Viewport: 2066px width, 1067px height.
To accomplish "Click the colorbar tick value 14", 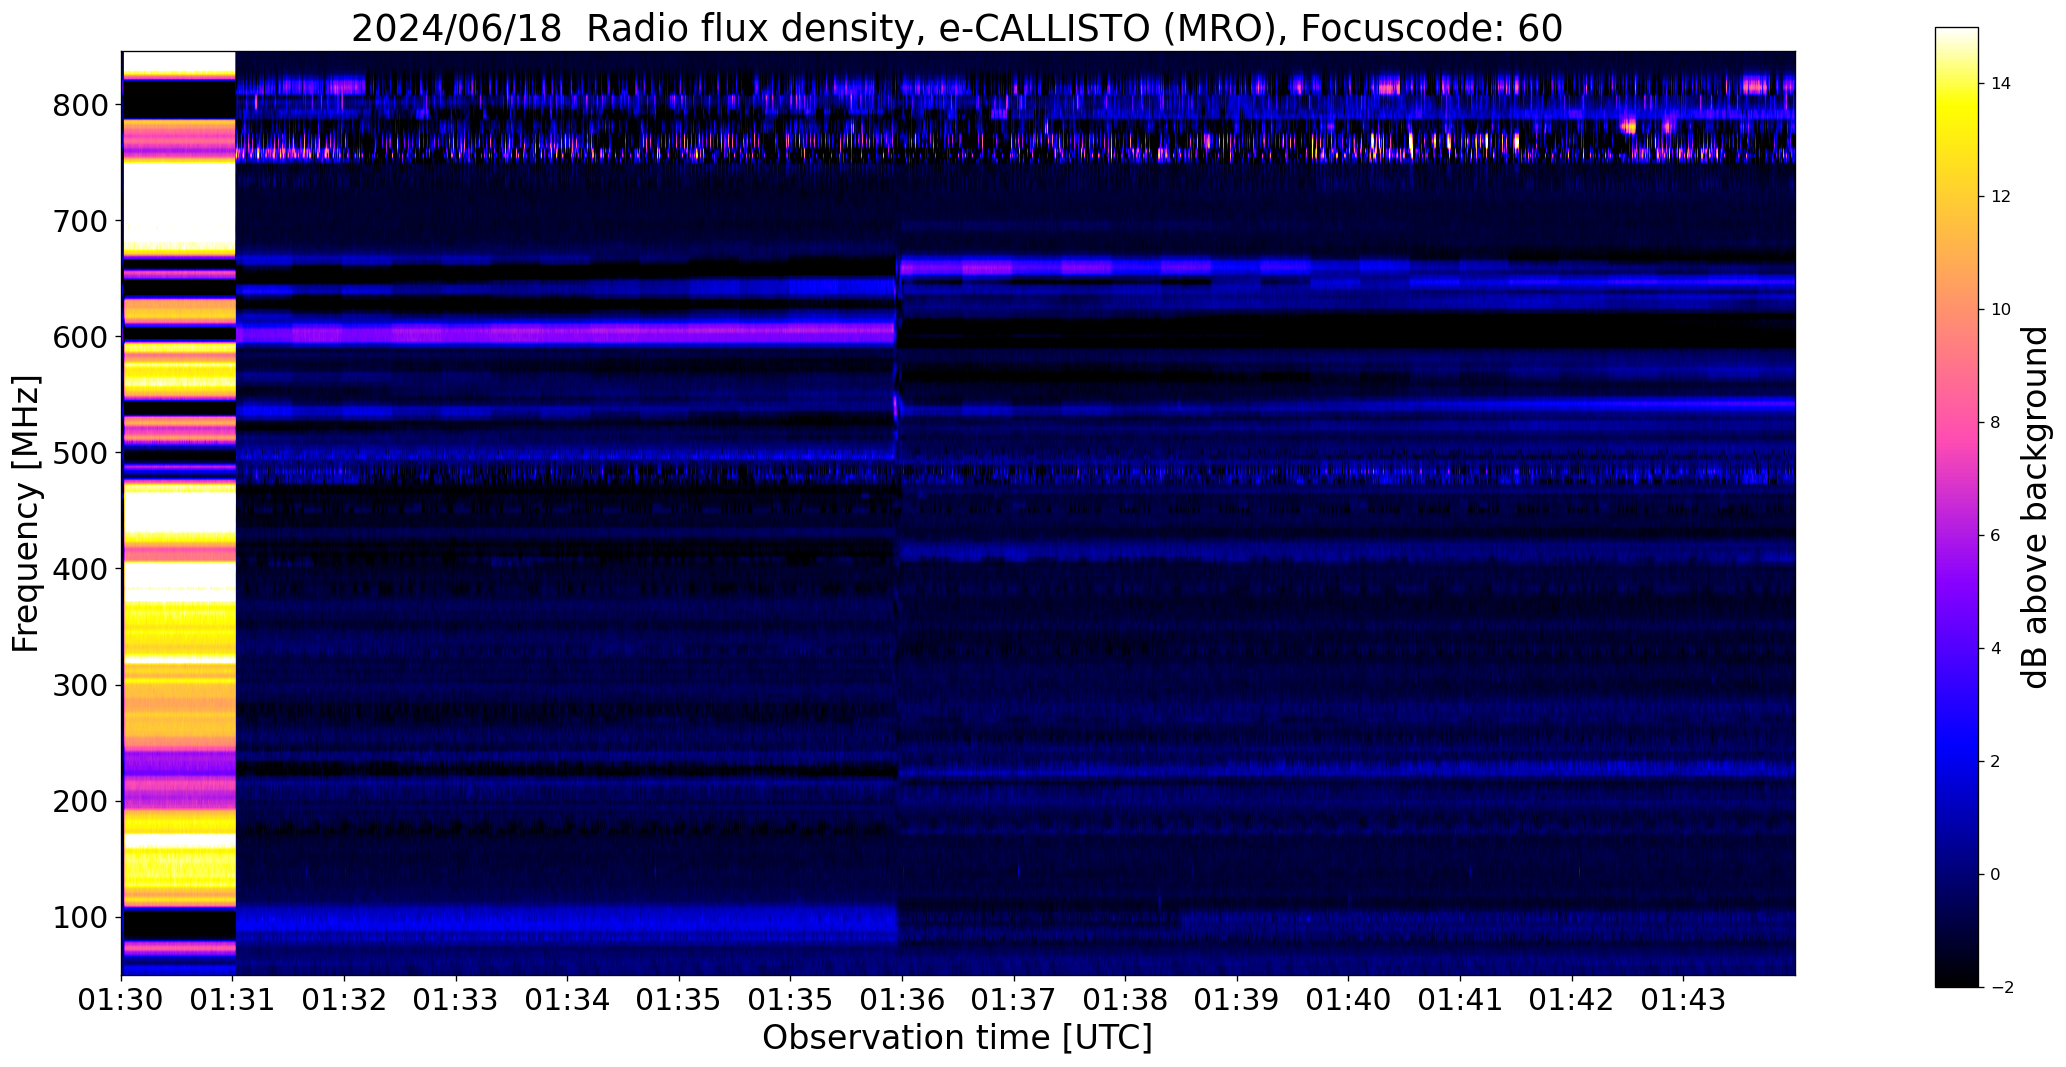I will click(x=2001, y=84).
